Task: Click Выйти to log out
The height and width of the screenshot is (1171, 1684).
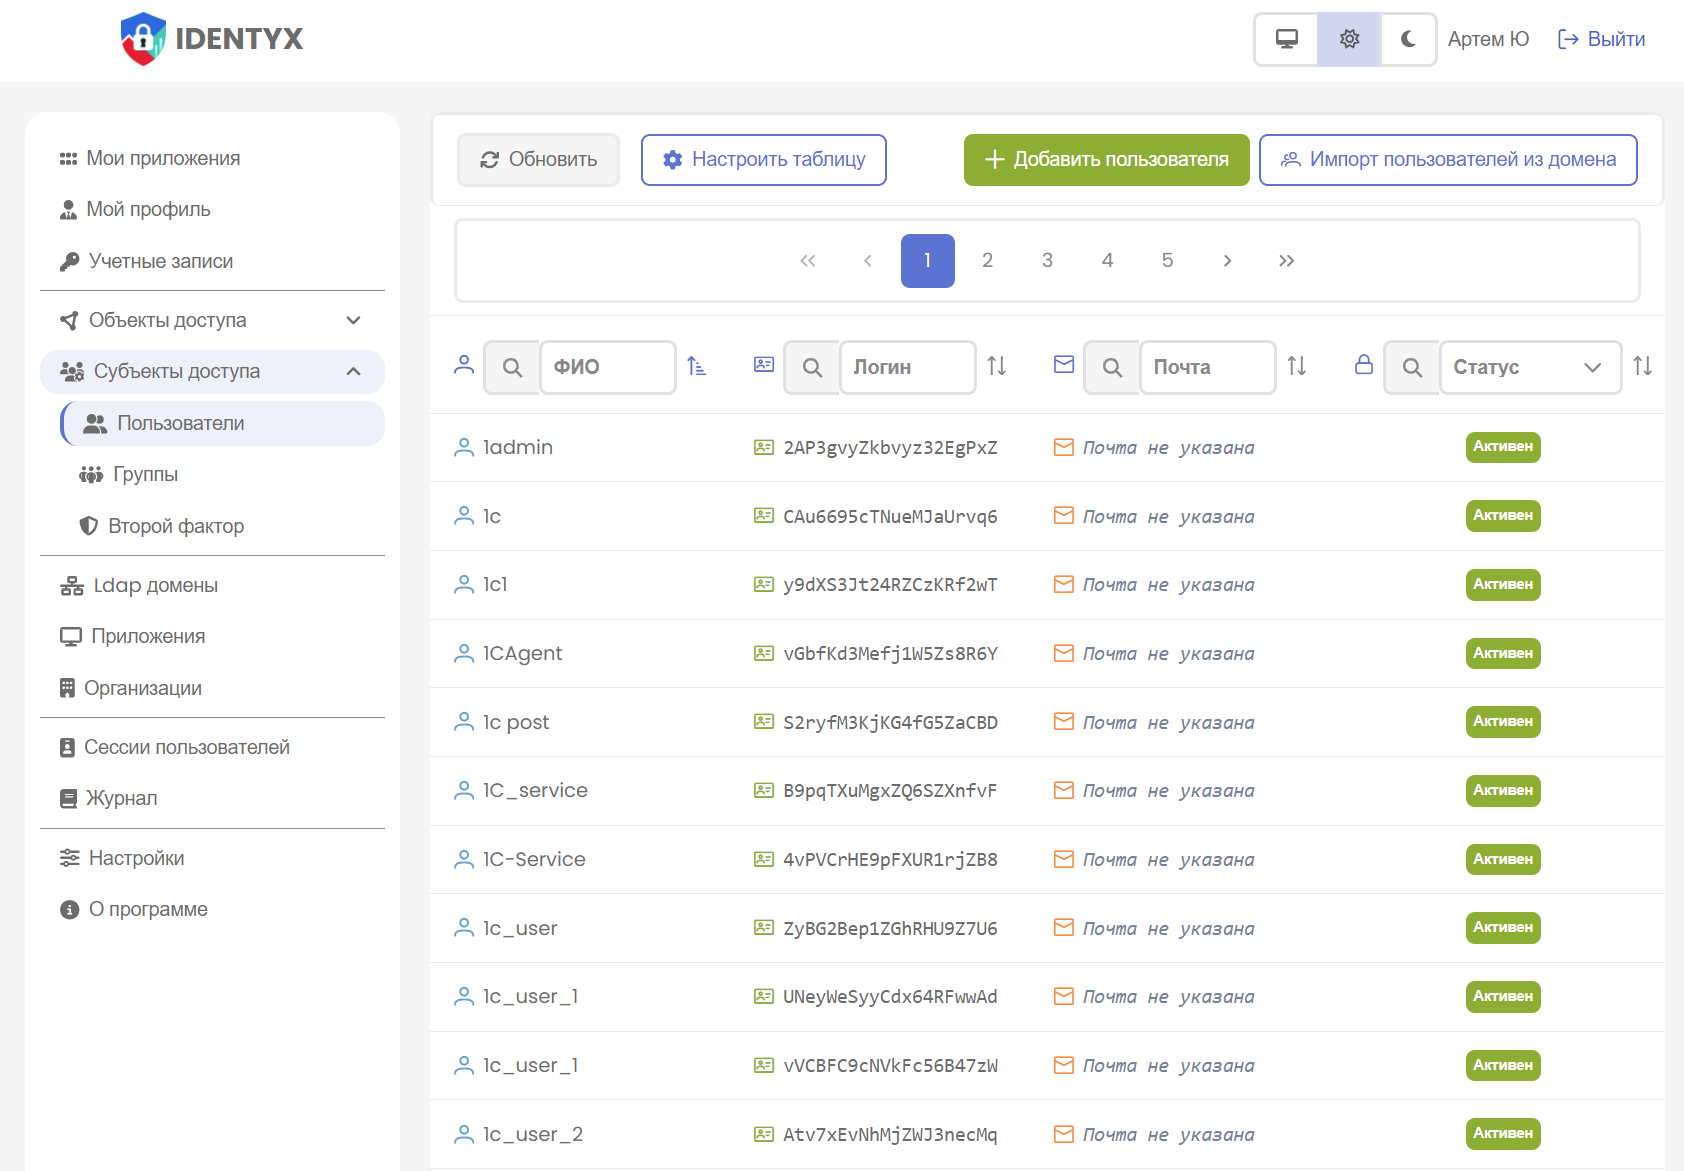Action: 1602,39
